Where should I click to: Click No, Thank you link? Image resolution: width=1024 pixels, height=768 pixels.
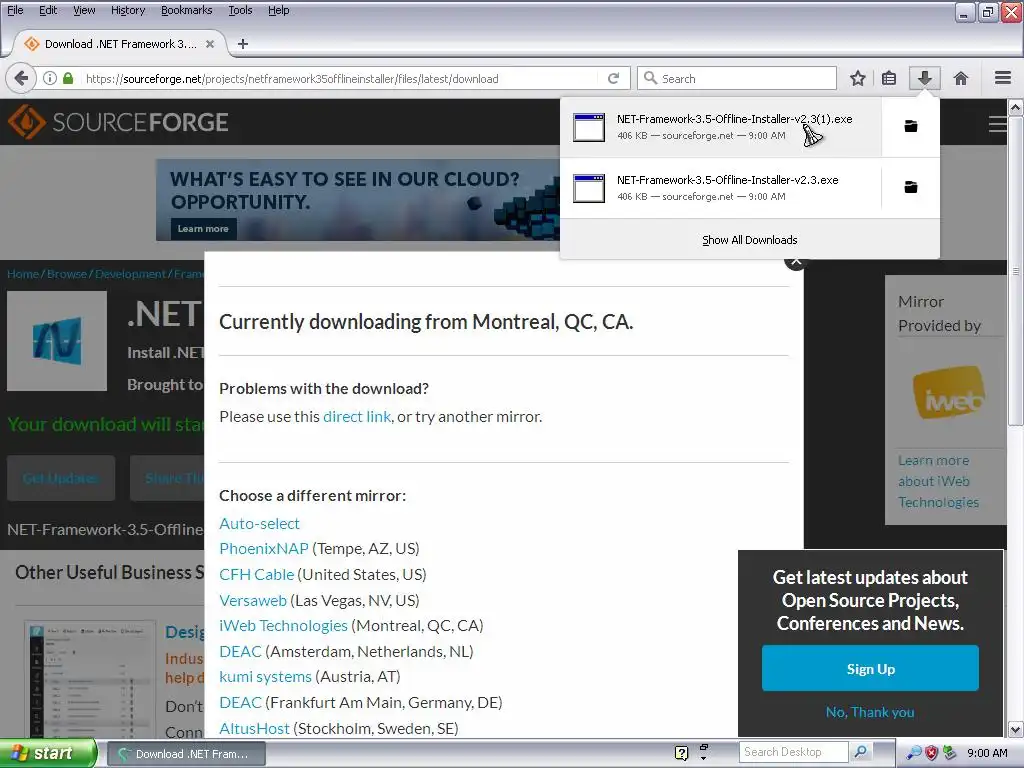(870, 712)
